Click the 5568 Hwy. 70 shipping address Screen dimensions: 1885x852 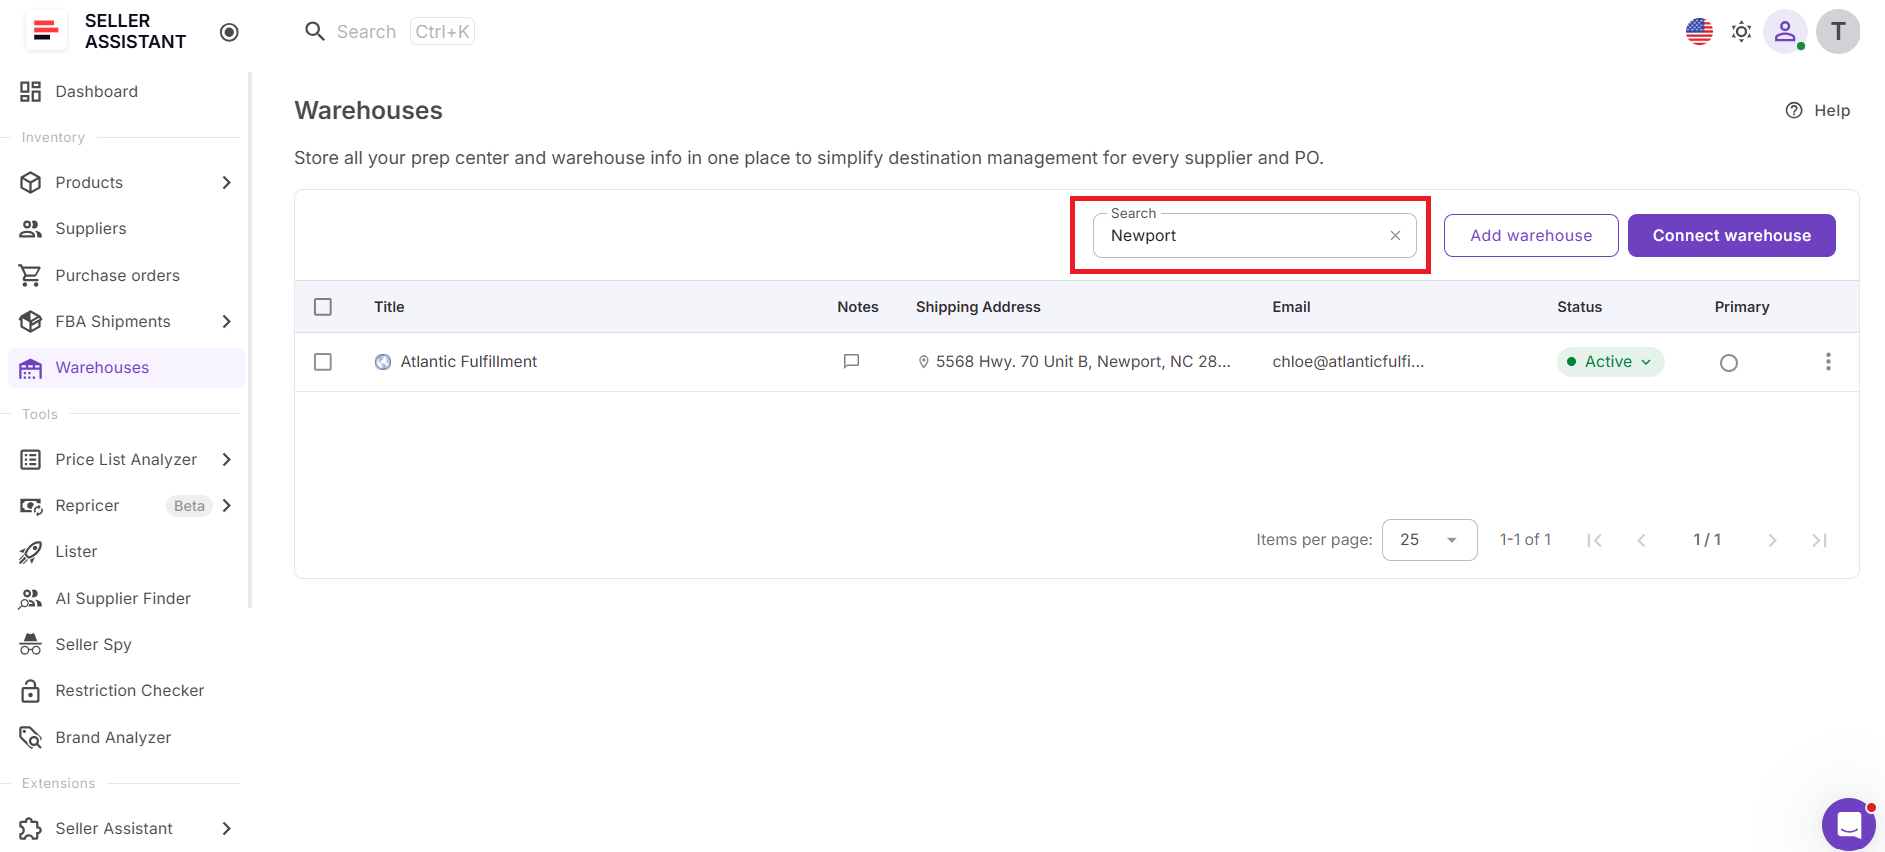(1083, 362)
